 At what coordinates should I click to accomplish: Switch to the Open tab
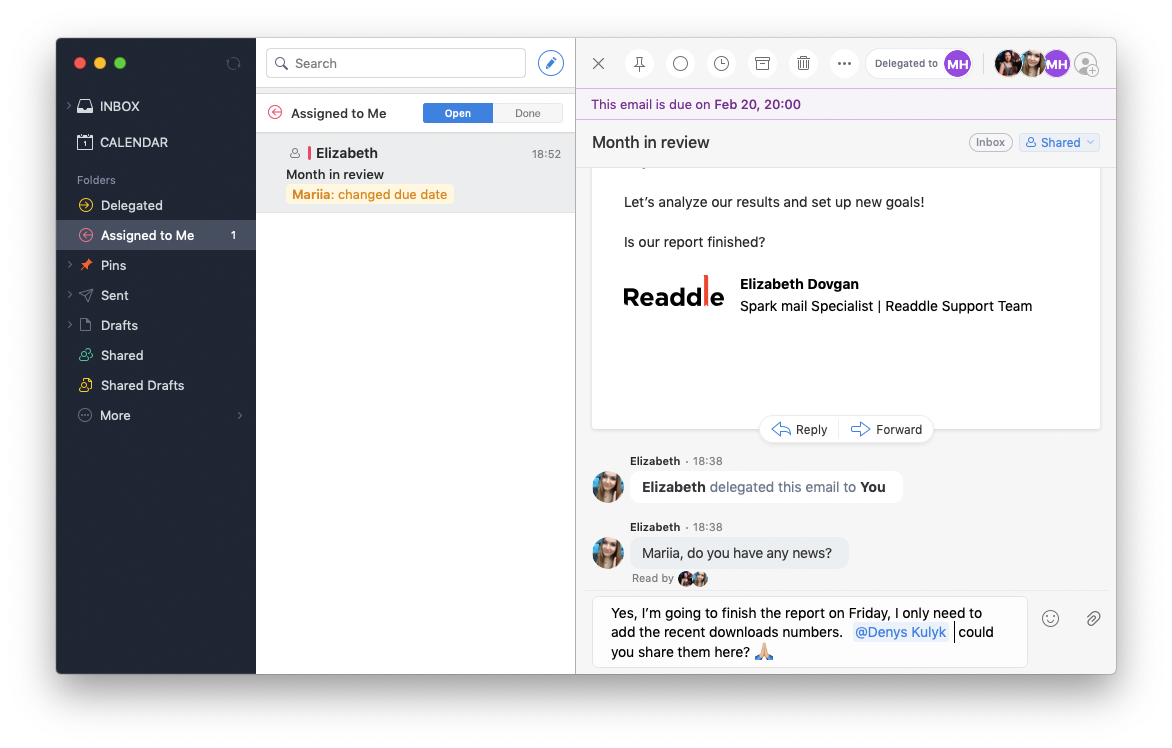click(x=457, y=114)
